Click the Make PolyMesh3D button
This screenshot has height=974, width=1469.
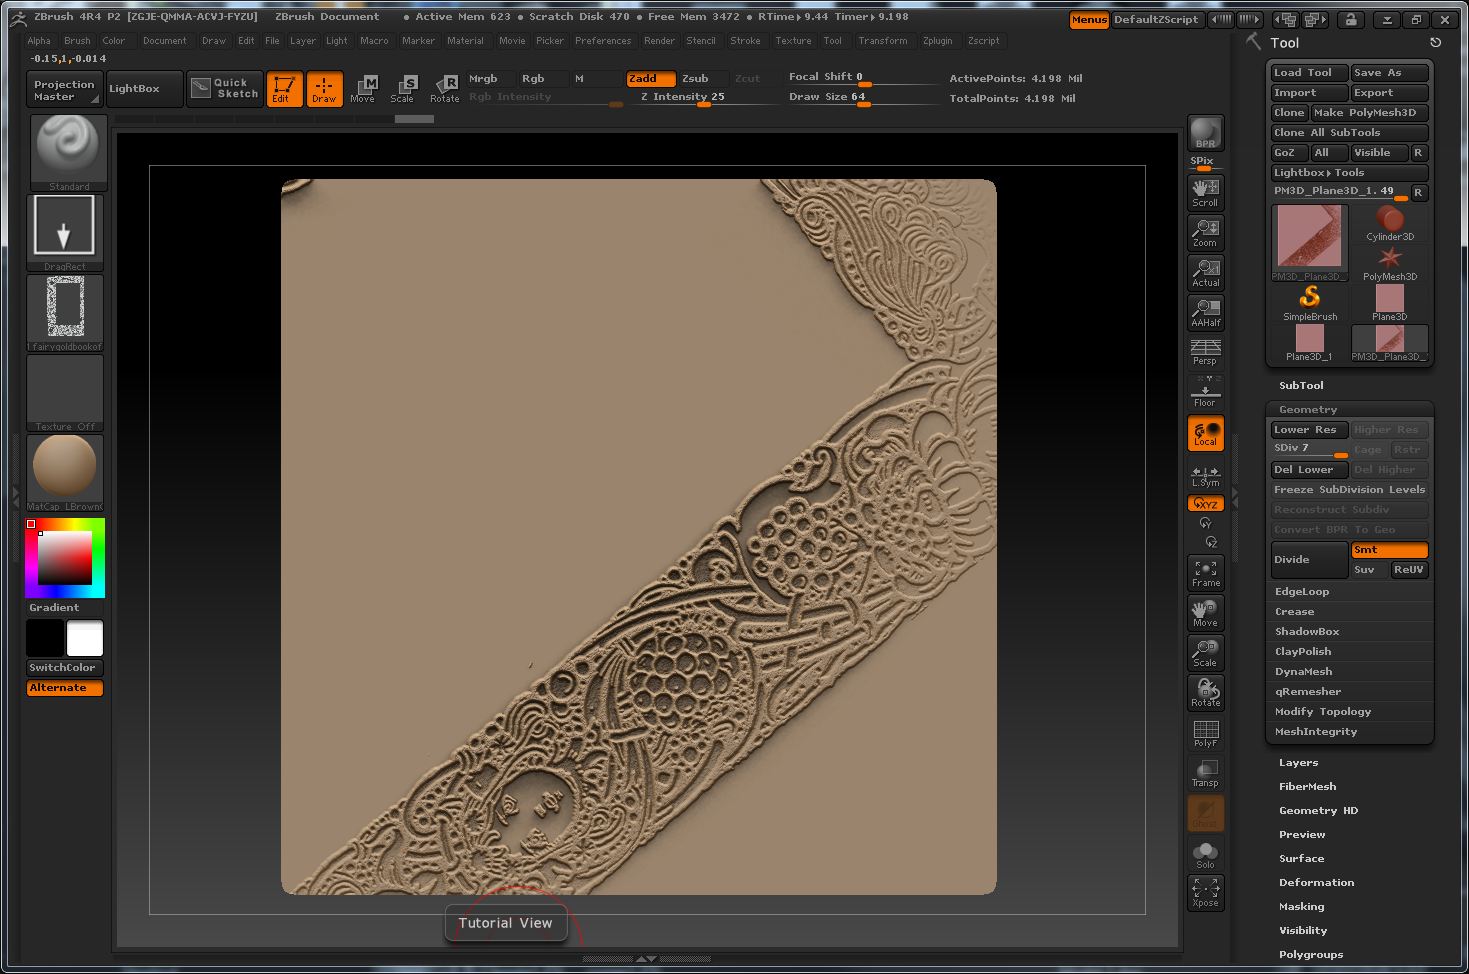[1370, 113]
